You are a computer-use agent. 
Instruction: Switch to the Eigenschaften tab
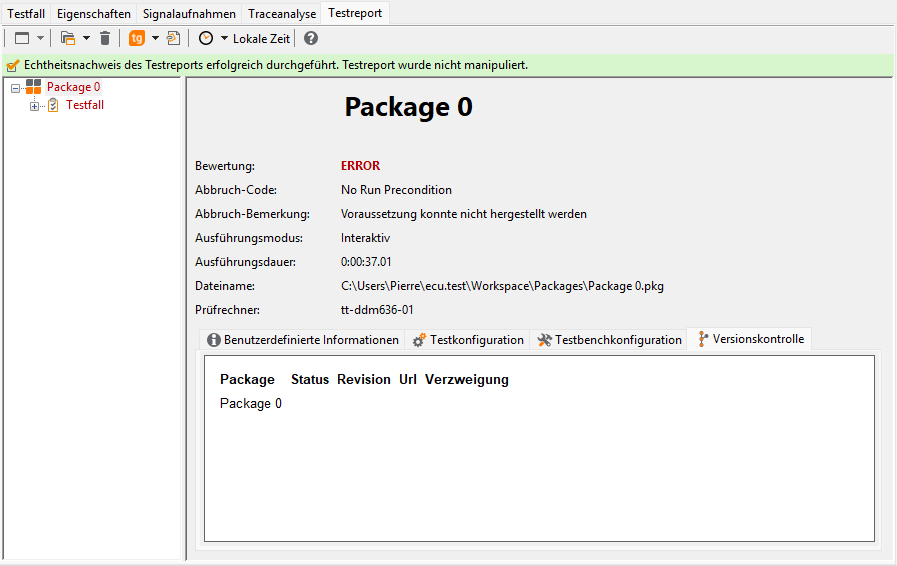(94, 14)
